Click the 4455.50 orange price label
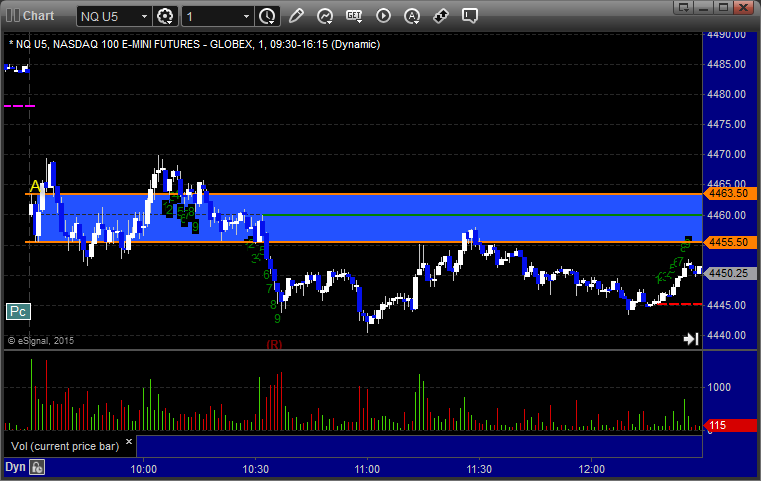 tap(730, 242)
